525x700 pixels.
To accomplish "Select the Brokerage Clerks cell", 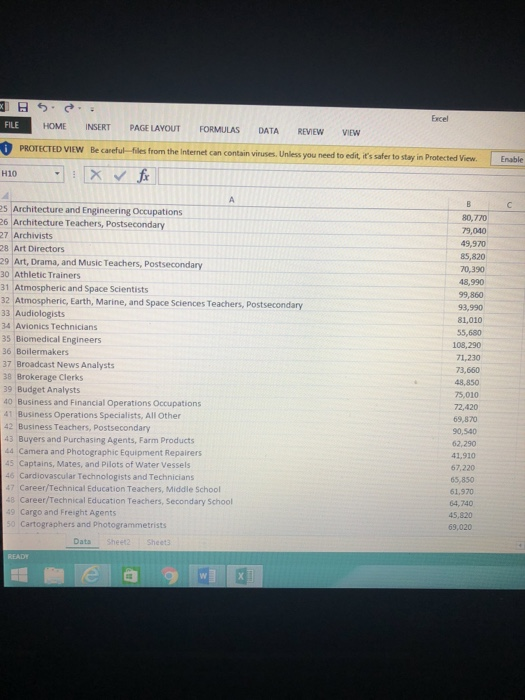I will pyautogui.click(x=229, y=378).
